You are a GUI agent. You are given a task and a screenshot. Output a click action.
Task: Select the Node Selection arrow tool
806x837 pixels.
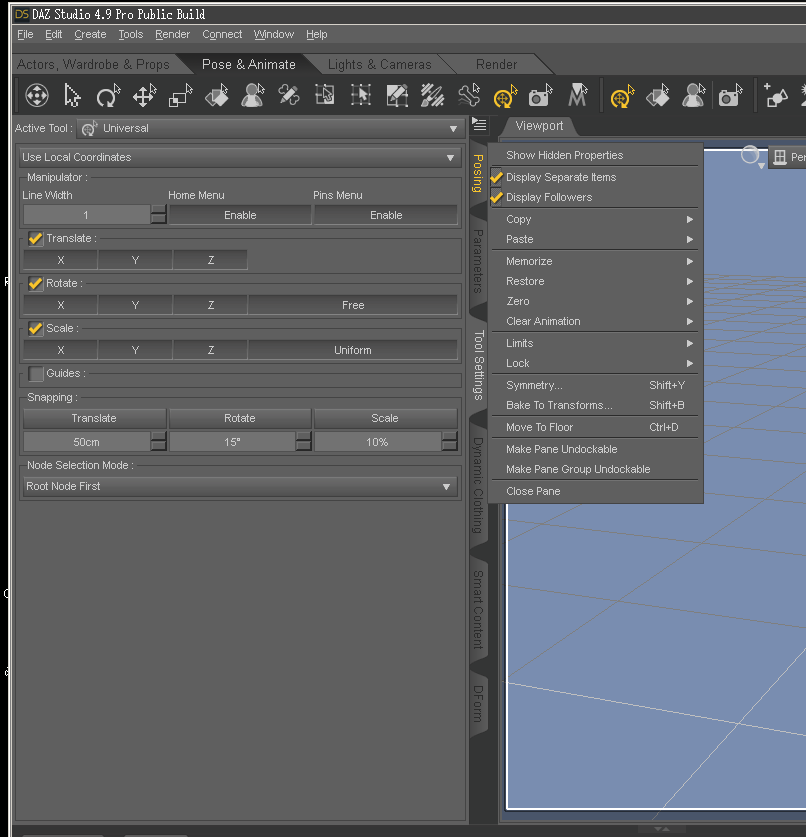coord(72,96)
